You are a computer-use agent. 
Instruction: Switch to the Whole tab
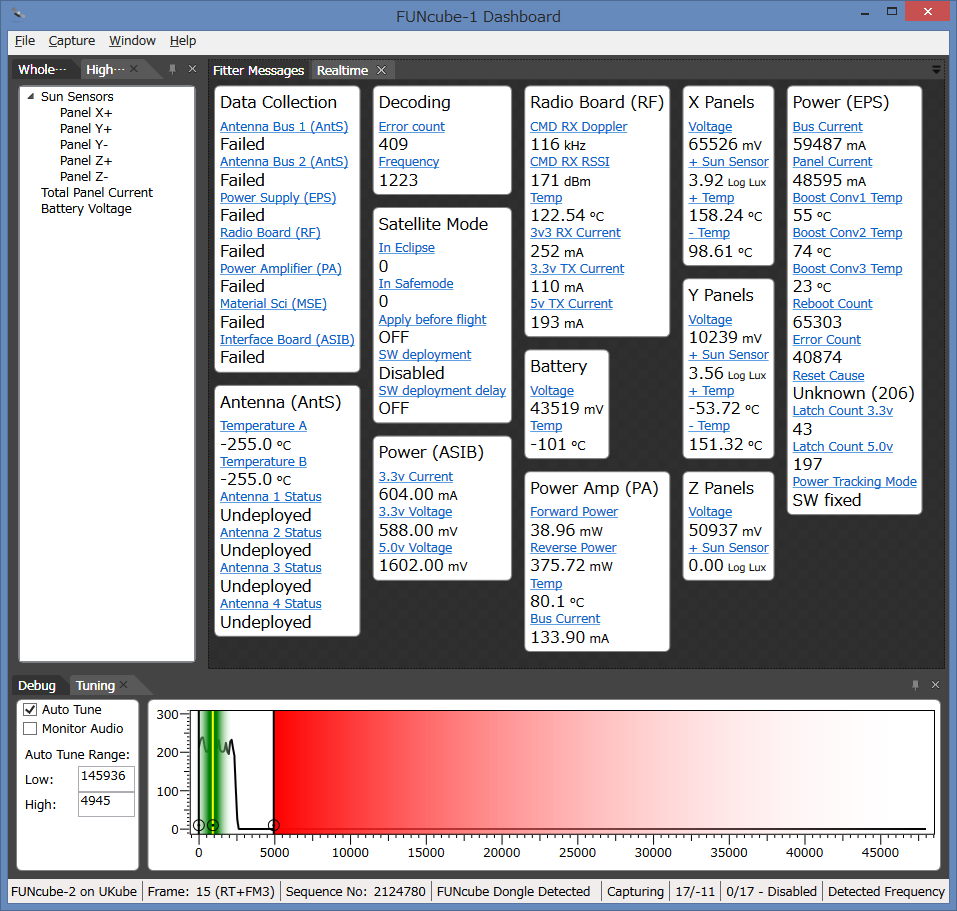tap(42, 70)
